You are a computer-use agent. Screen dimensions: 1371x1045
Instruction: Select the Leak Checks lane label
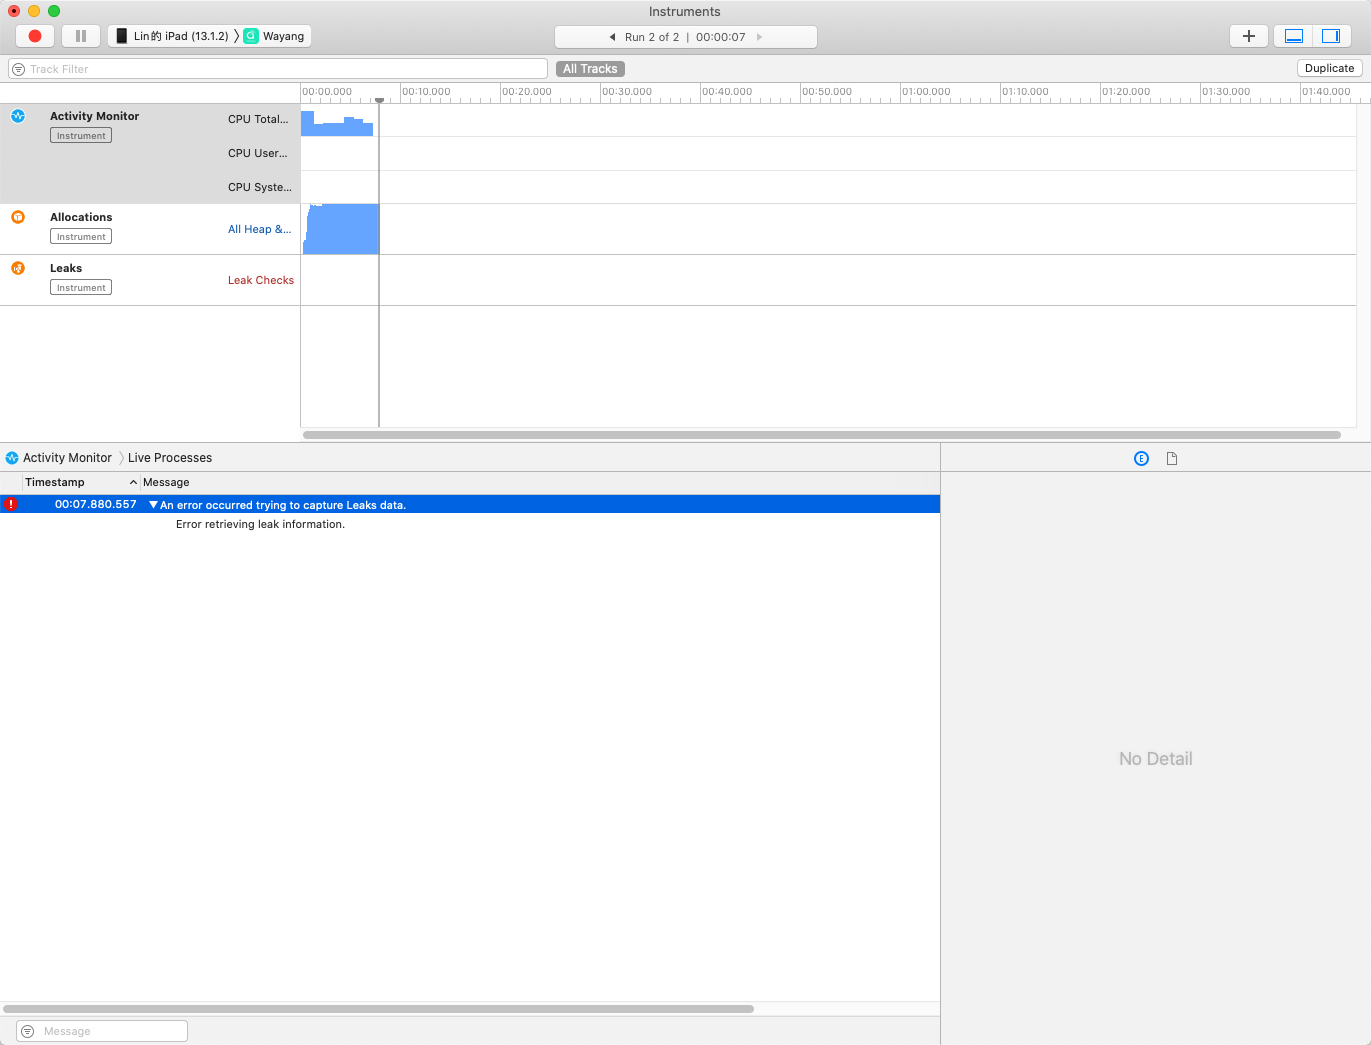pos(261,280)
